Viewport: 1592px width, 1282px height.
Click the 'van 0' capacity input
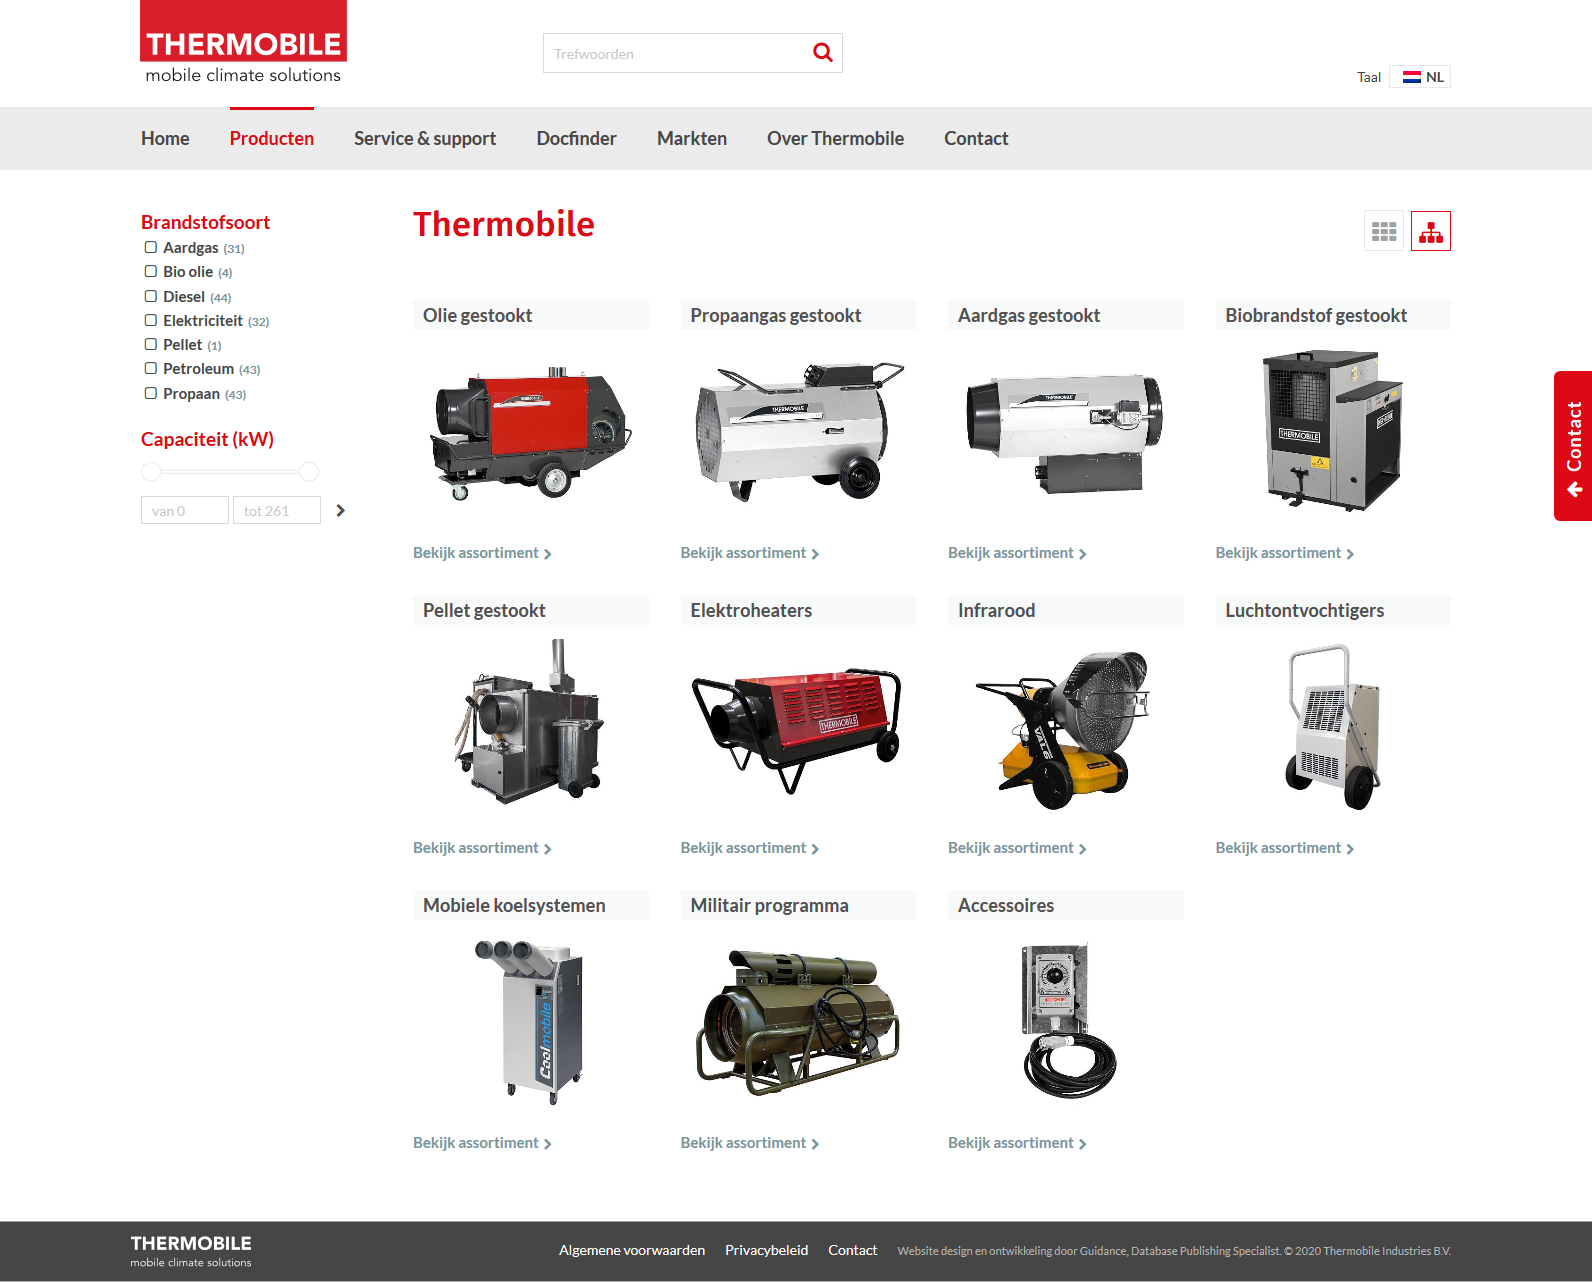[185, 510]
